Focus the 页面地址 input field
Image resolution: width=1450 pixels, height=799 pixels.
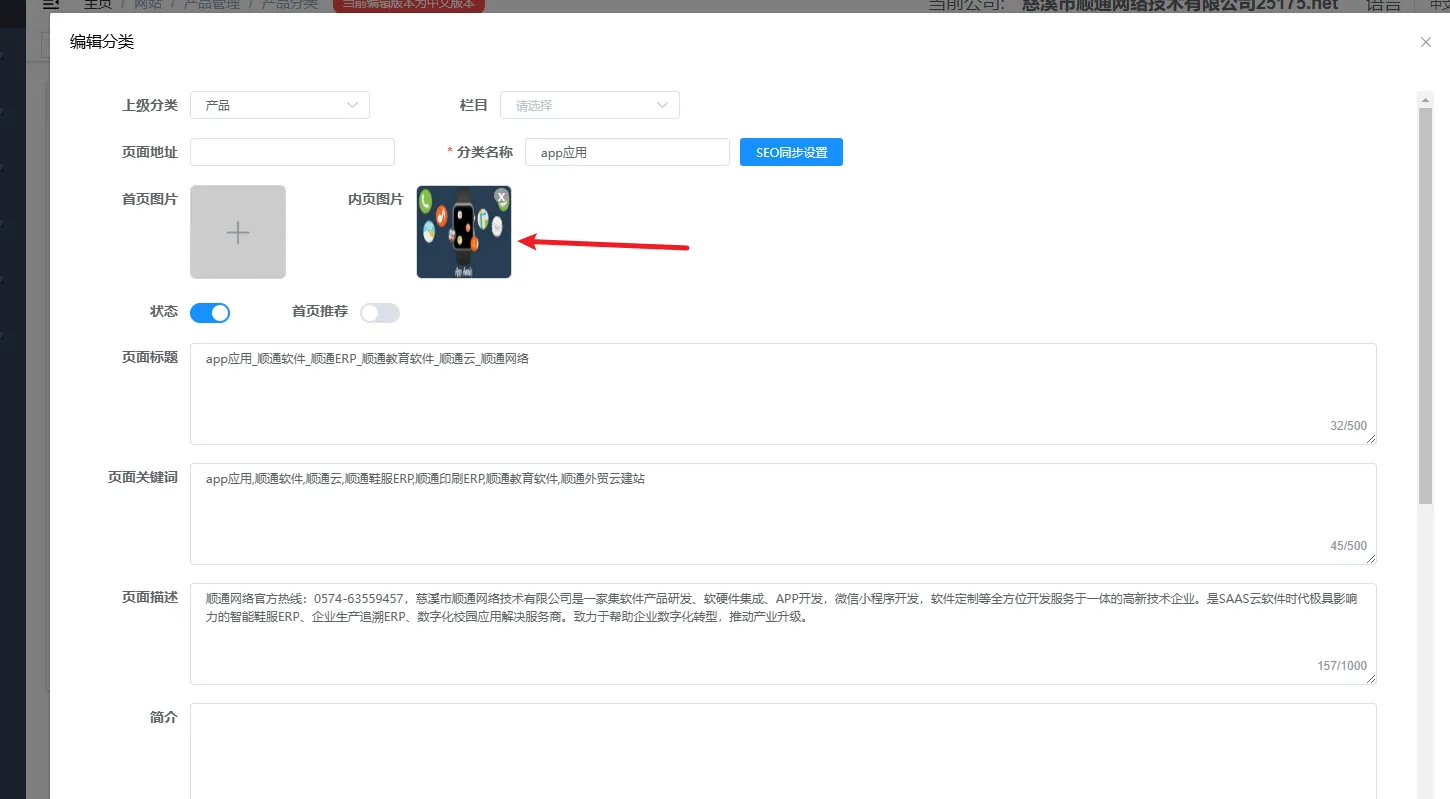tap(292, 152)
